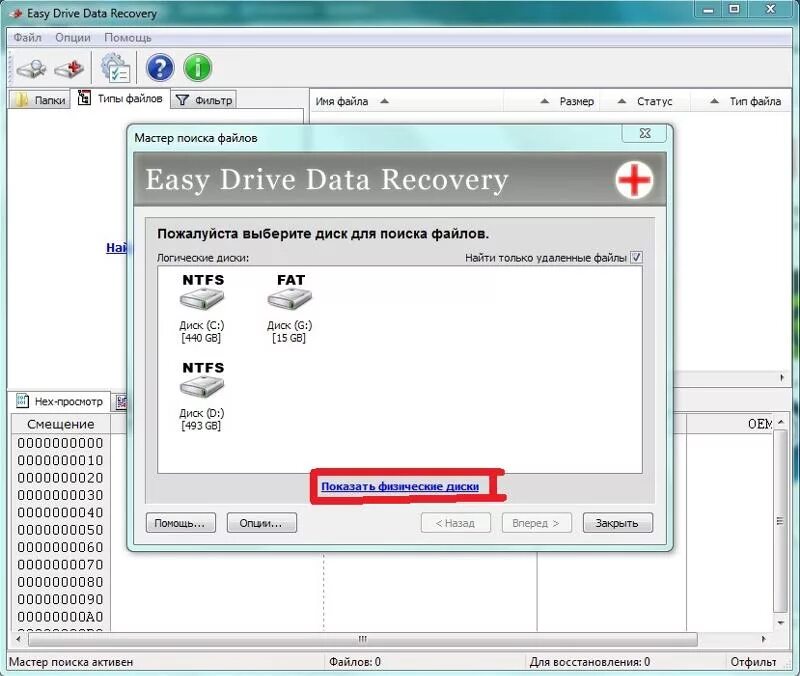The height and width of the screenshot is (676, 800).
Task: Click hex view vertical scrollbar down arrow
Action: pyautogui.click(x=781, y=622)
